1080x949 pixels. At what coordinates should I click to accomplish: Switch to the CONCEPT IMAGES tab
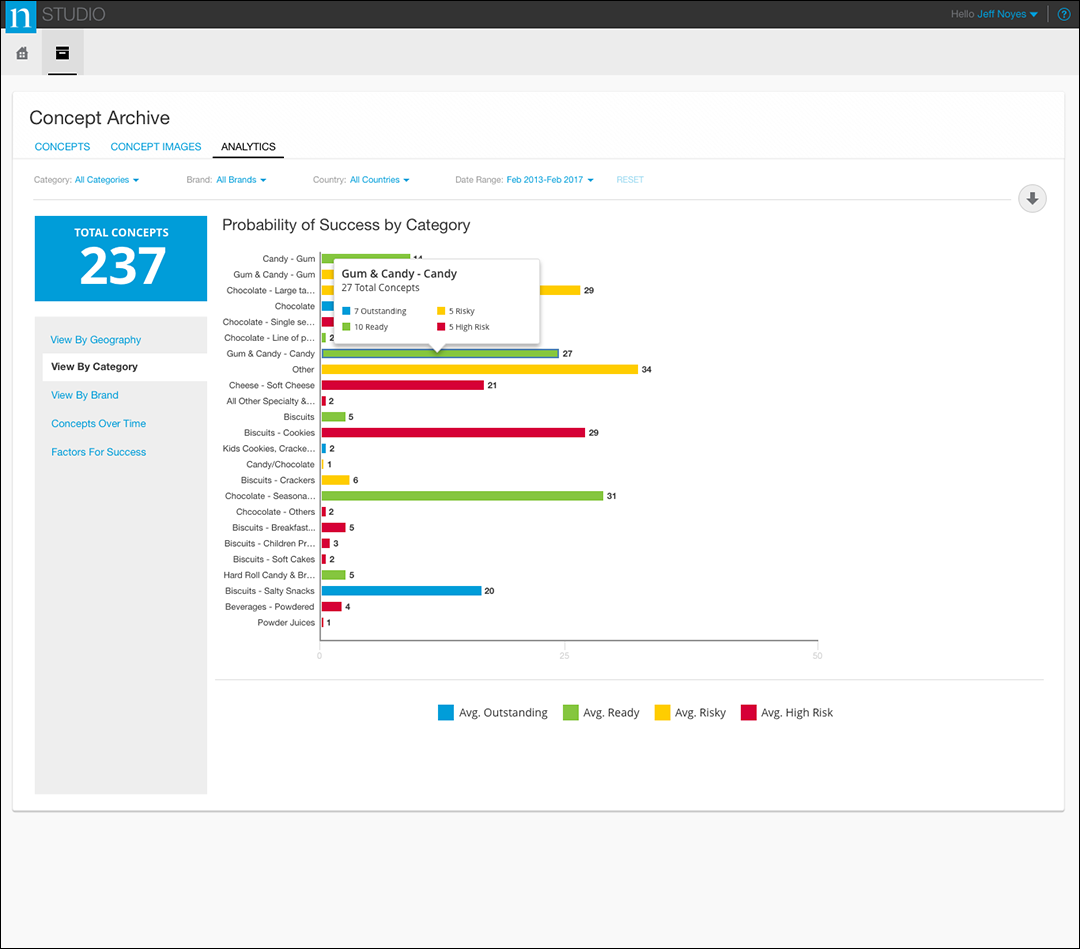point(156,147)
